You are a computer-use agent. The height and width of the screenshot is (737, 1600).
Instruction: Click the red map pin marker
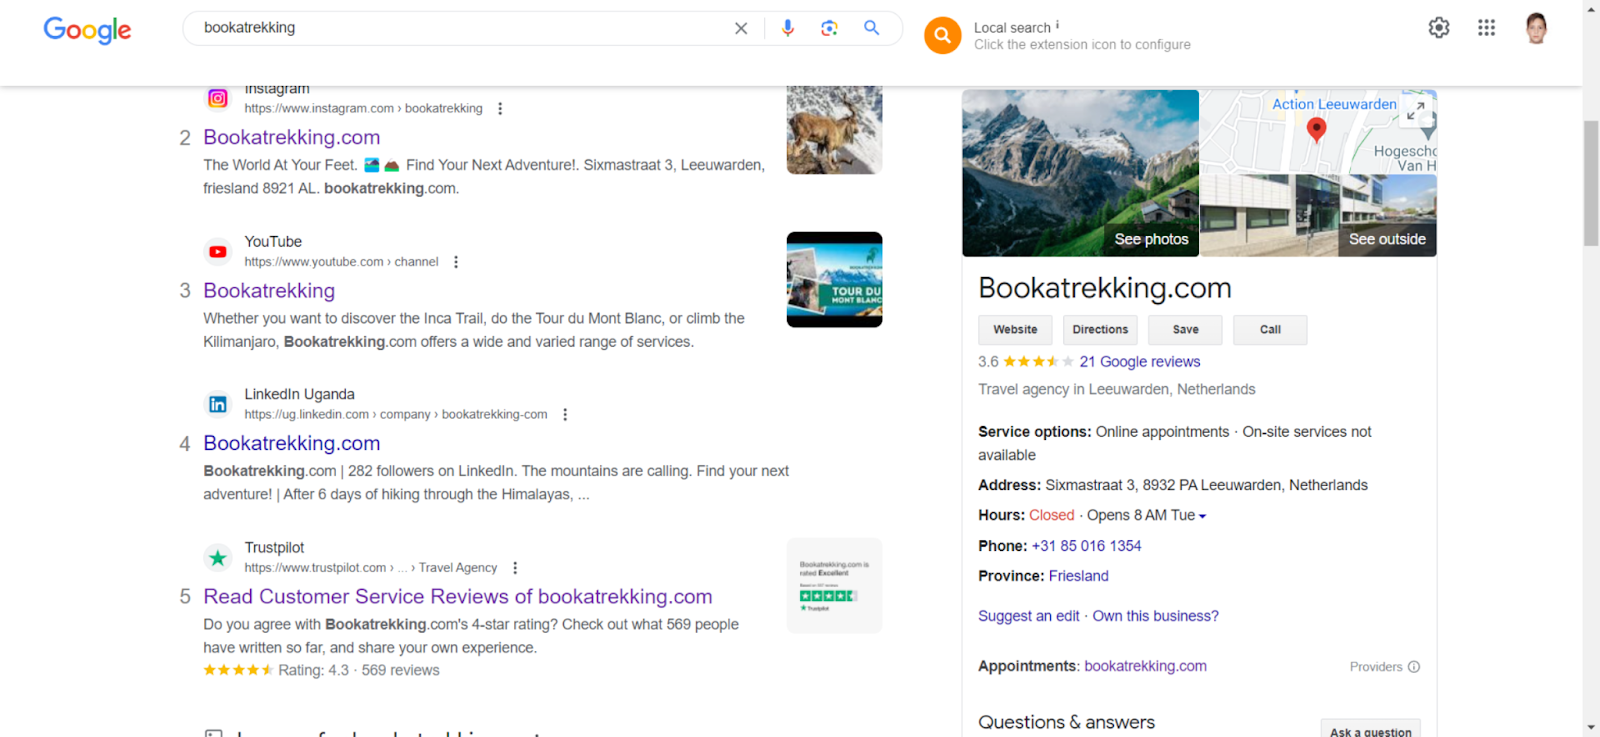1317,129
